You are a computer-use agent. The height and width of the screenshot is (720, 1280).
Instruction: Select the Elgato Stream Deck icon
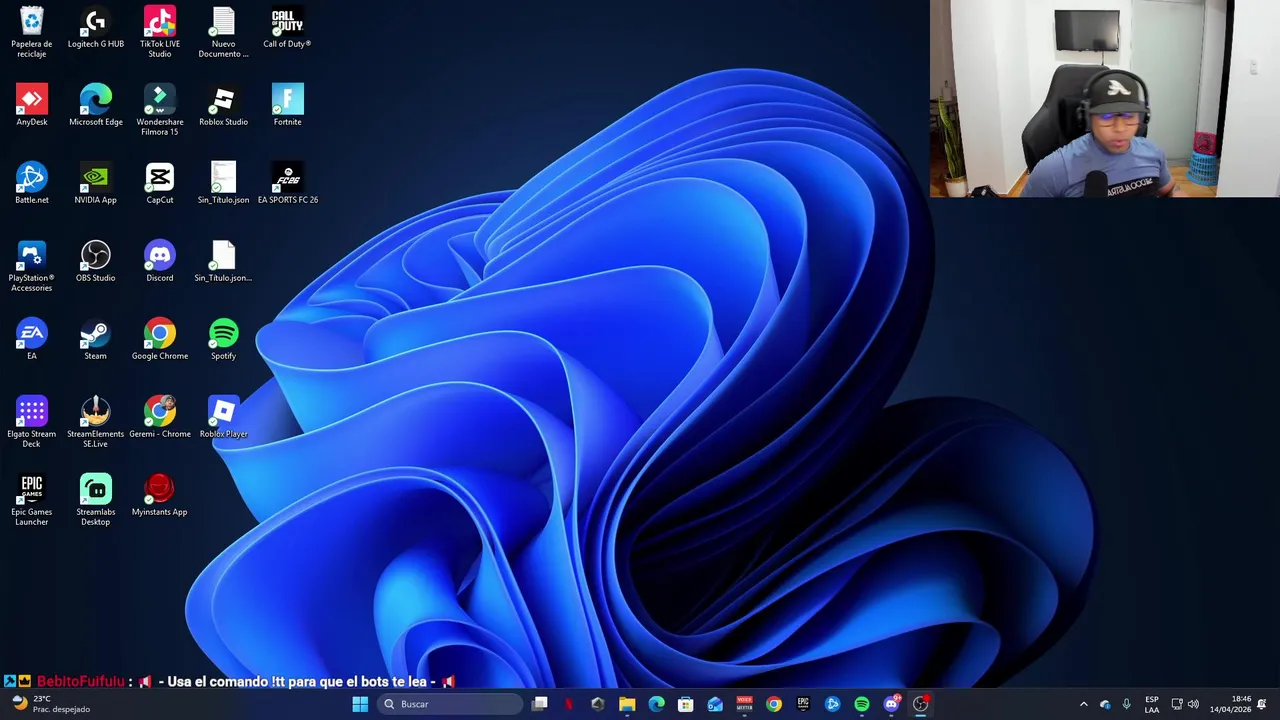pyautogui.click(x=32, y=422)
